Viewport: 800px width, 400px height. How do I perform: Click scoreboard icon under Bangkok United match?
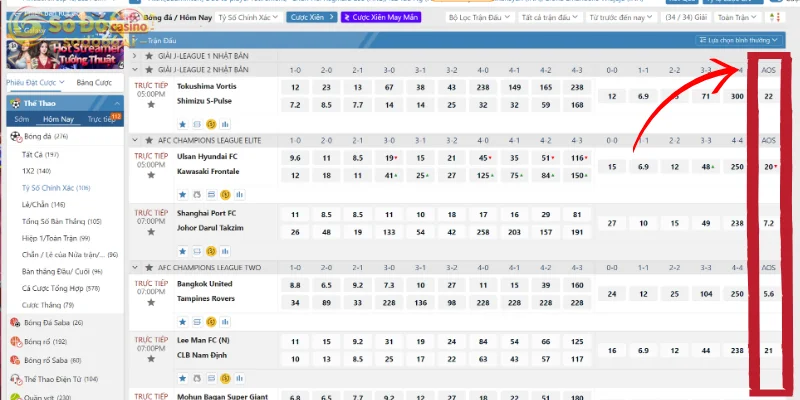click(197, 320)
